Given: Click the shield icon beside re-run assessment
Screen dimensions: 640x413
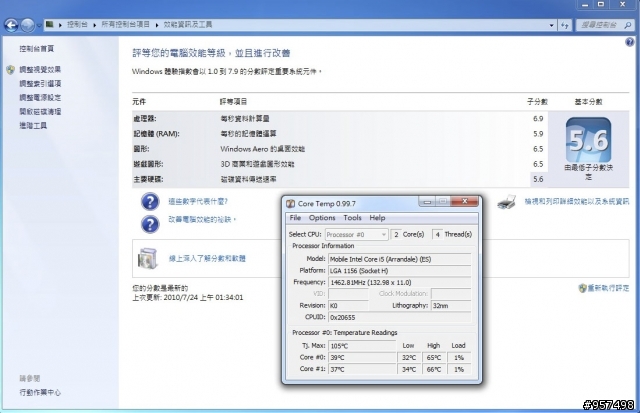Looking at the screenshot, I should (582, 288).
